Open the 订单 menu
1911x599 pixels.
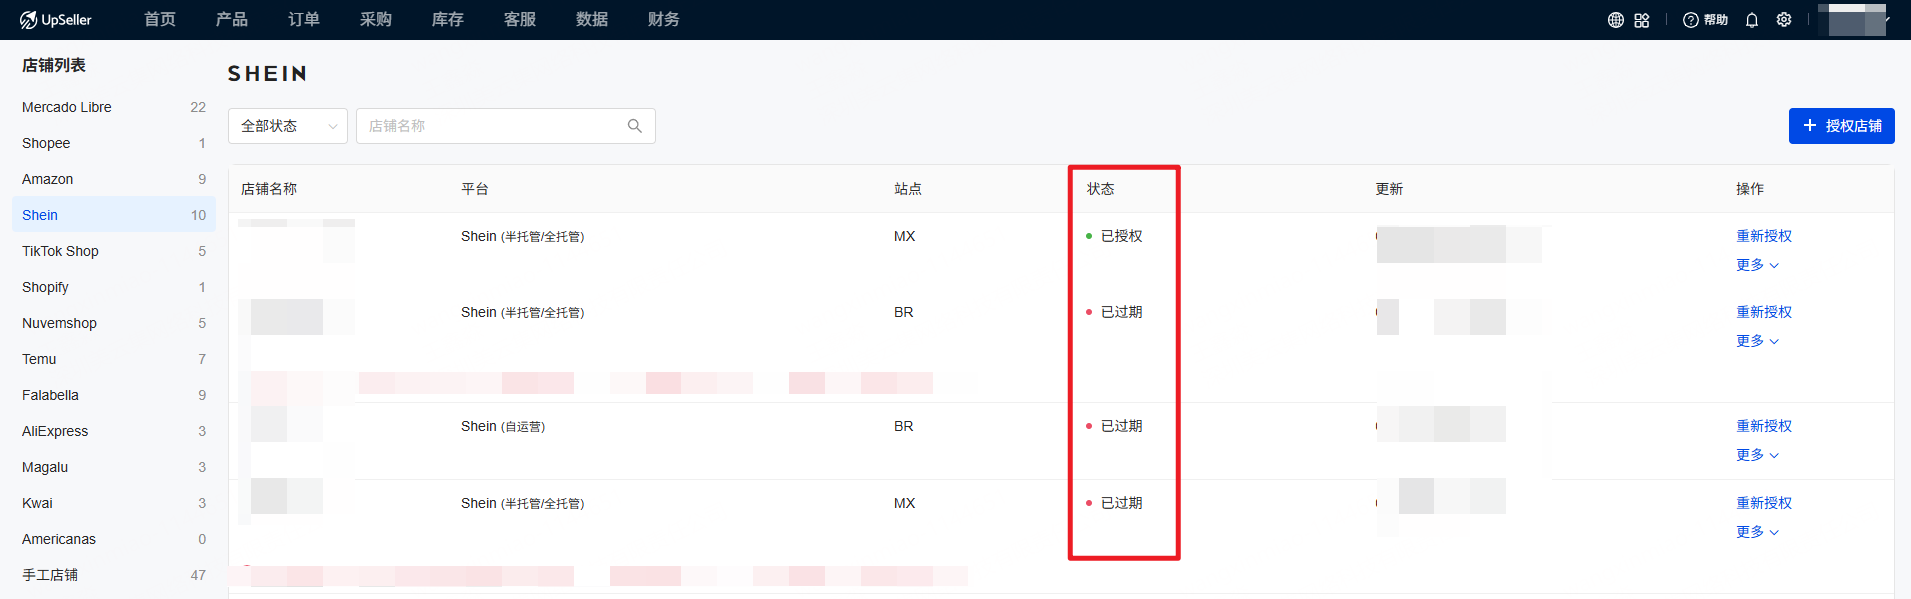pyautogui.click(x=304, y=20)
